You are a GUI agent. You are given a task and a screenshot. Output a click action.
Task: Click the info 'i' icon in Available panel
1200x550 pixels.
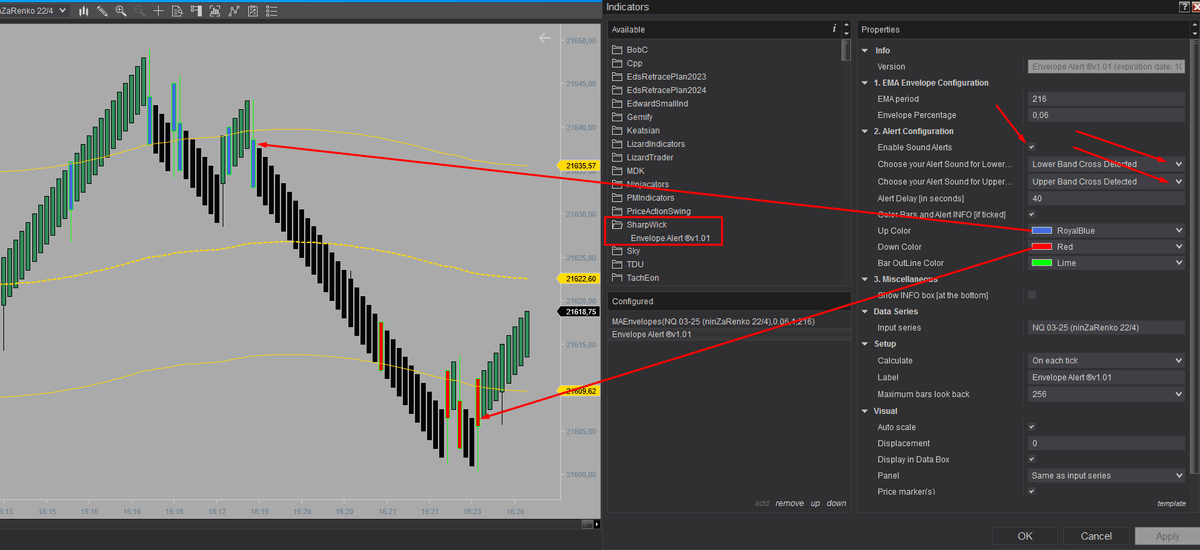click(834, 29)
